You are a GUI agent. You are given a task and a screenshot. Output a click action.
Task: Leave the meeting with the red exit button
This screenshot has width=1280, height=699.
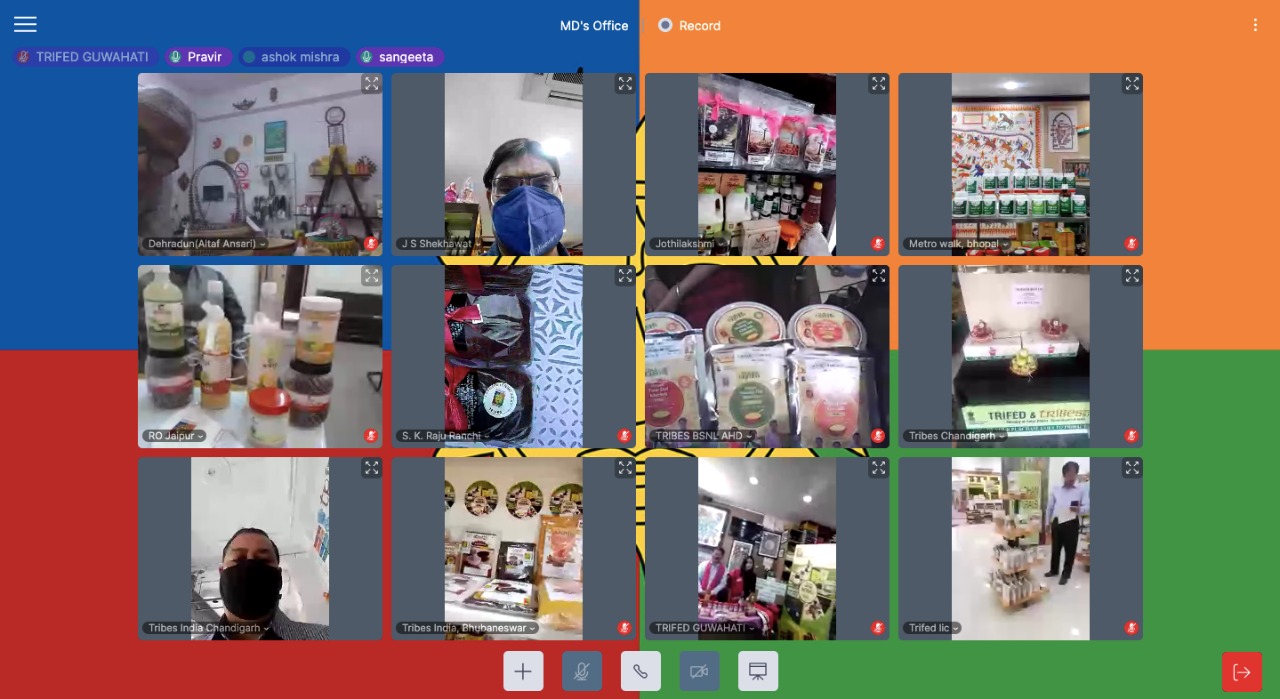[x=1242, y=672]
